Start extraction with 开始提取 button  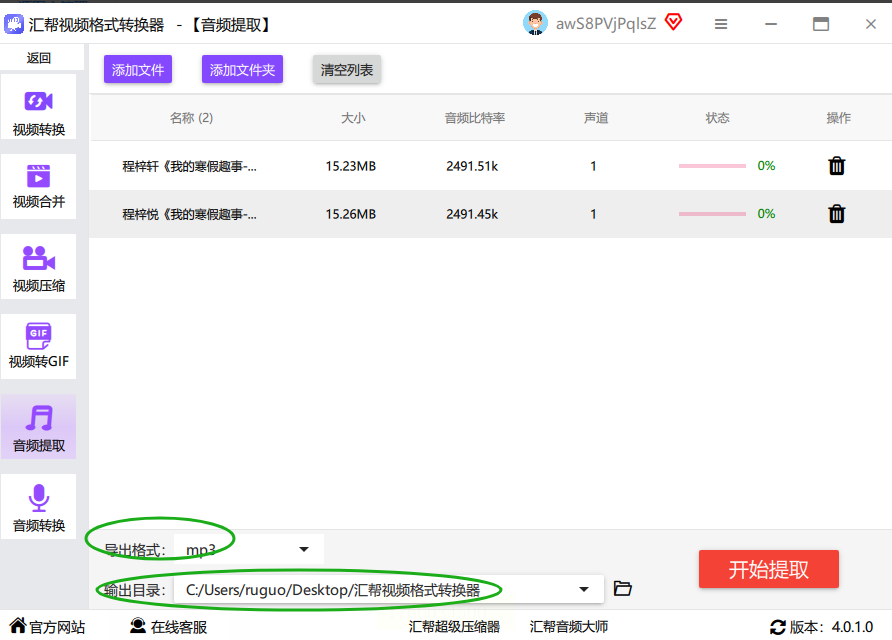click(769, 569)
